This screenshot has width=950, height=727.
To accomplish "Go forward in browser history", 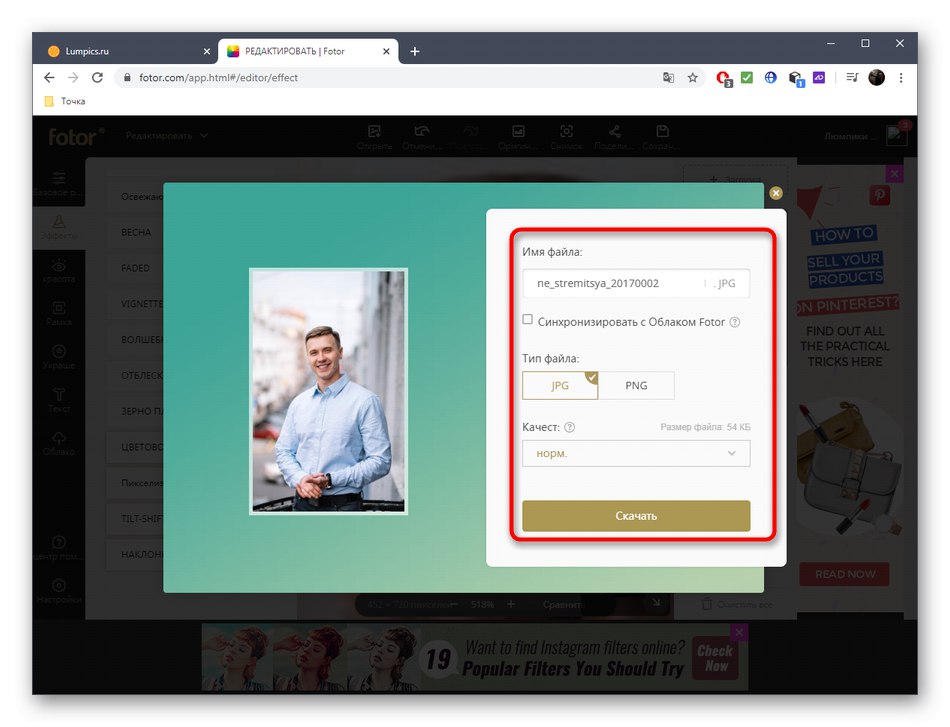I will pyautogui.click(x=73, y=78).
